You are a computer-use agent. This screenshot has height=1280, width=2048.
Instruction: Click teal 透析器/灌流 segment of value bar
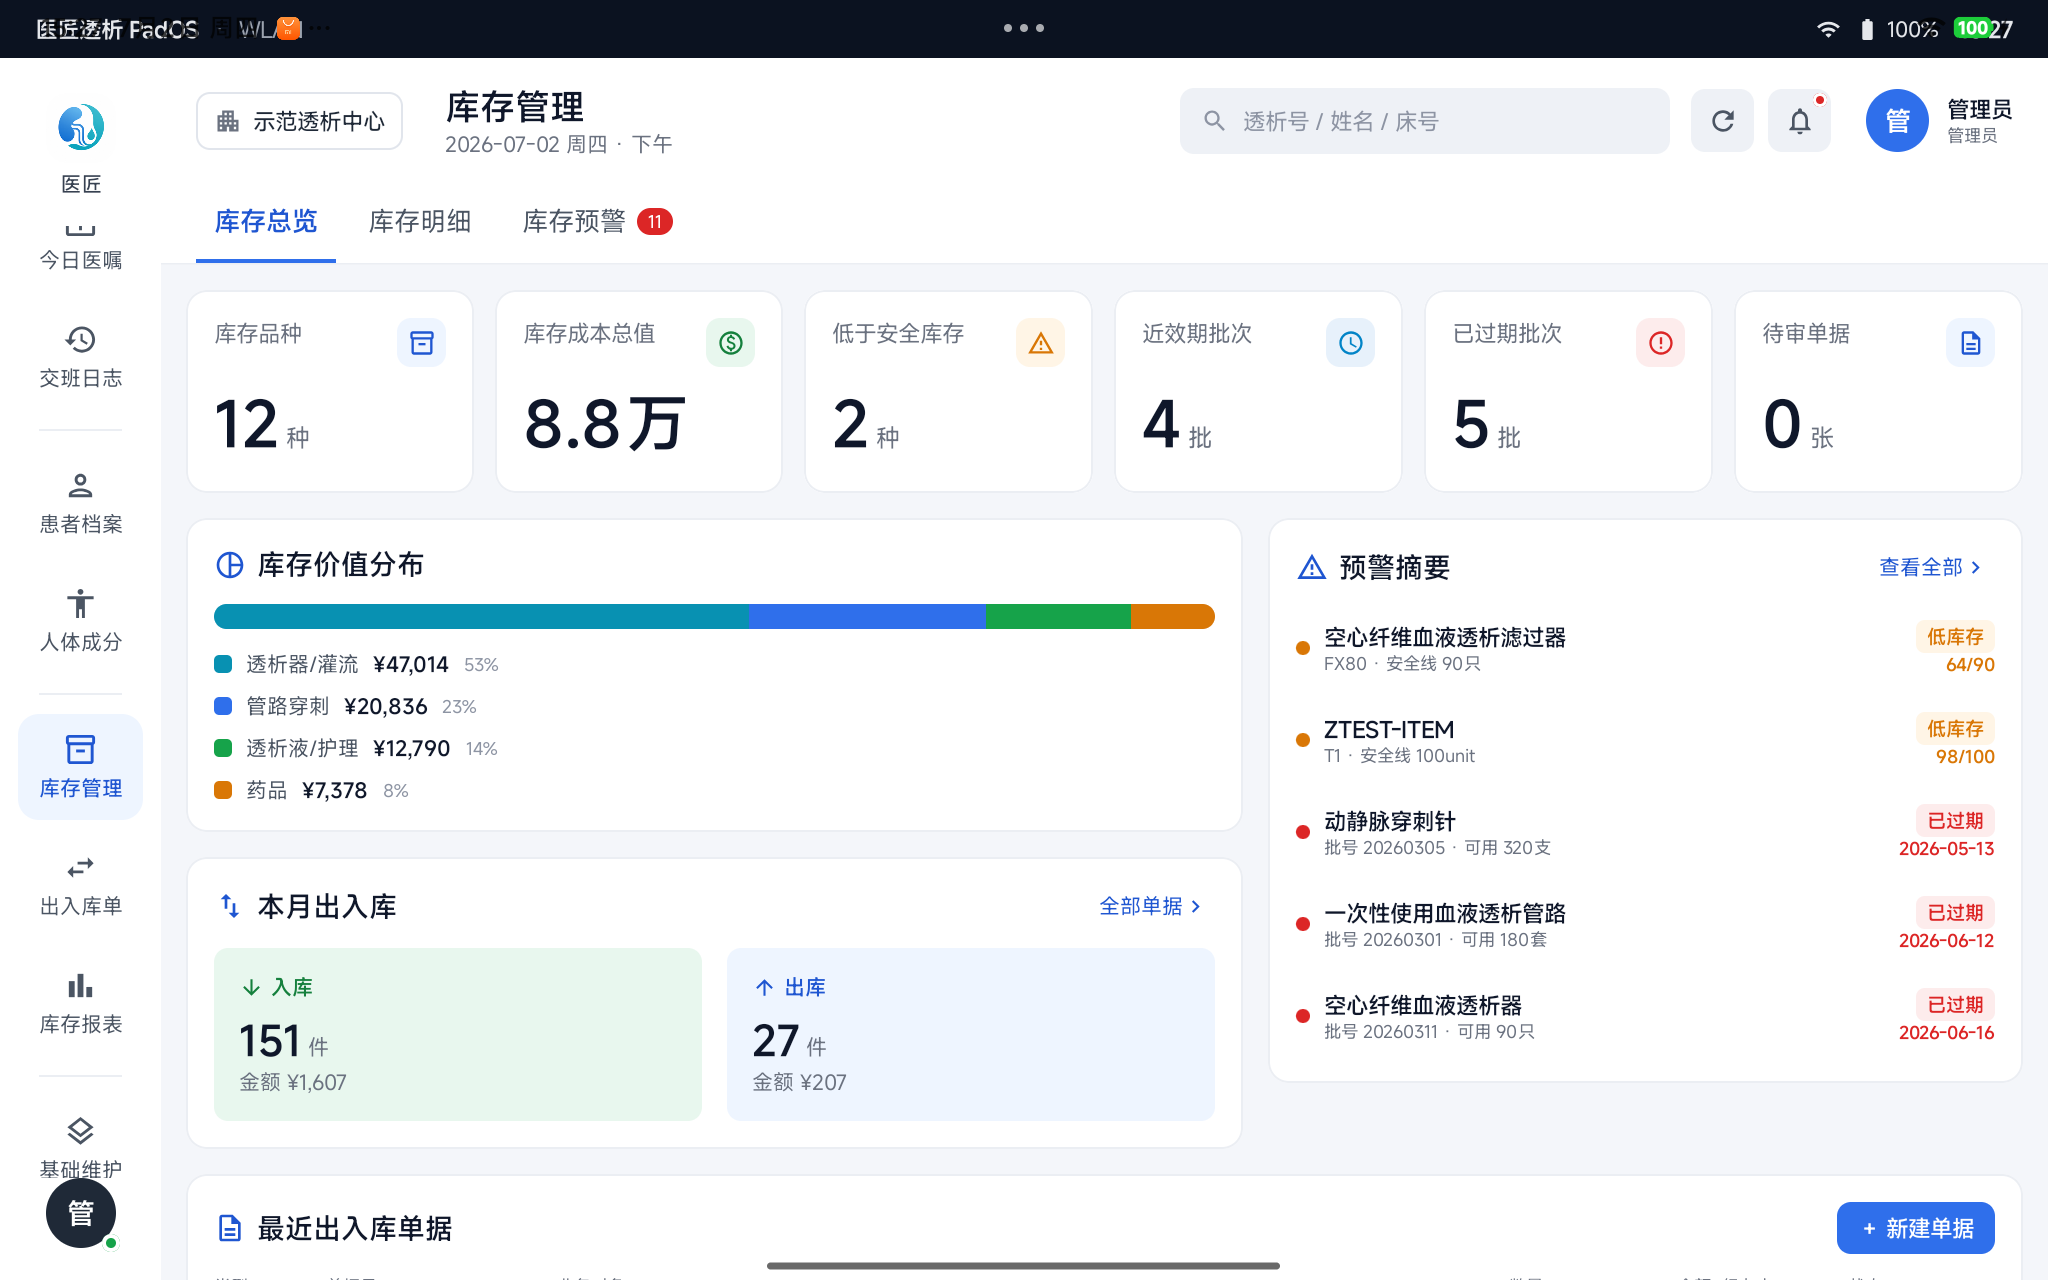click(x=481, y=616)
